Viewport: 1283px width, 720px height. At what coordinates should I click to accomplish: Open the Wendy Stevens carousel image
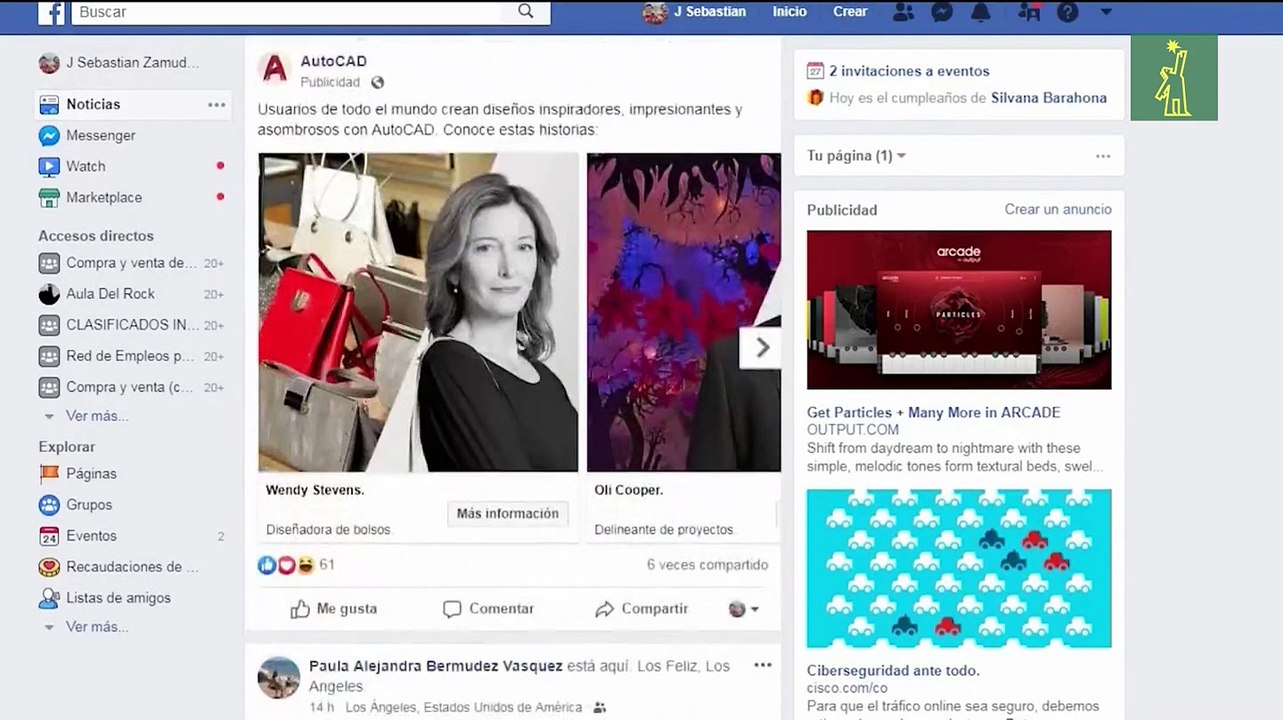418,312
